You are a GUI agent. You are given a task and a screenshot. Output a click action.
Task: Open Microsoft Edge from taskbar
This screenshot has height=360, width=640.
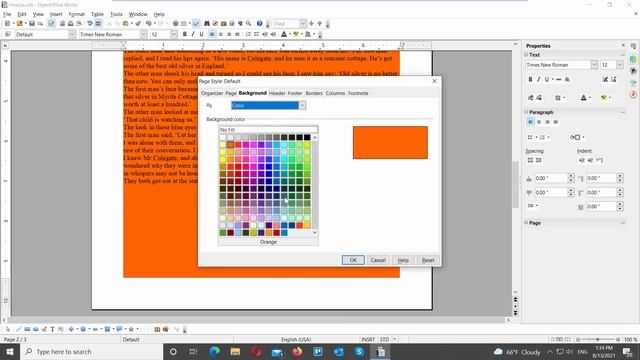pos(214,351)
